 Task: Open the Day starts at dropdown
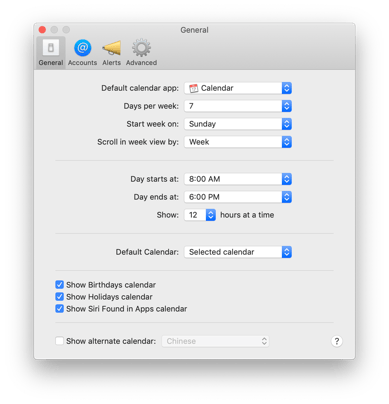click(x=238, y=179)
